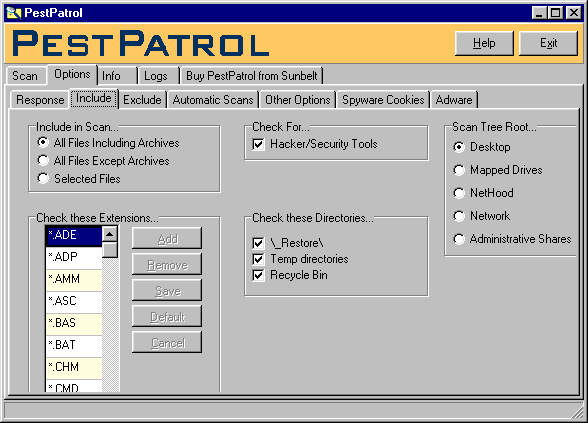
Task: Click the Exit button
Action: pyautogui.click(x=548, y=43)
